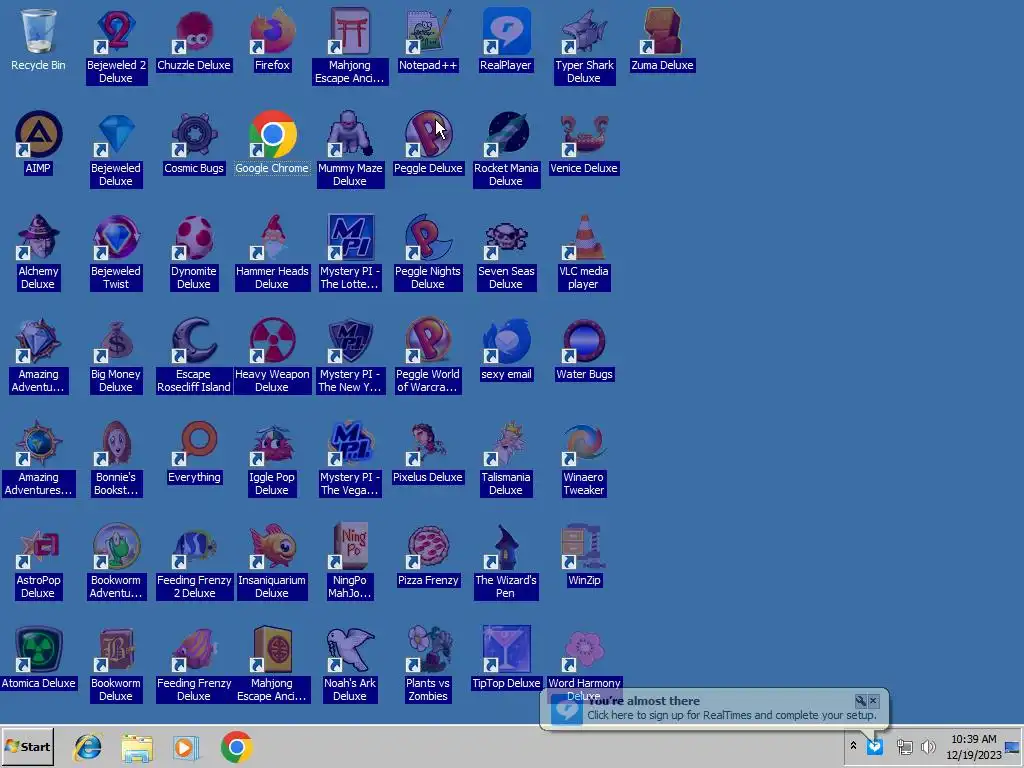Open Chrome from the taskbar

(x=236, y=746)
